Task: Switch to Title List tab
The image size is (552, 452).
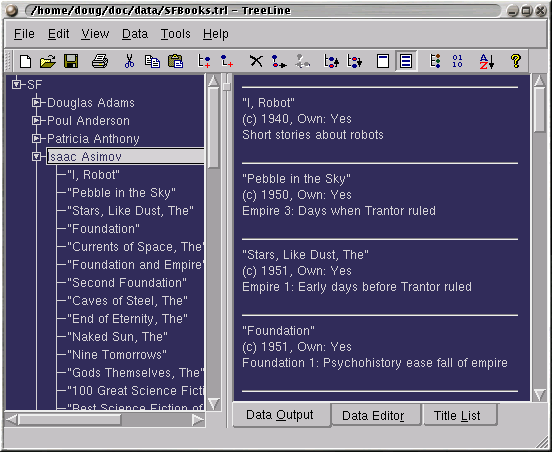Action: pos(460,416)
